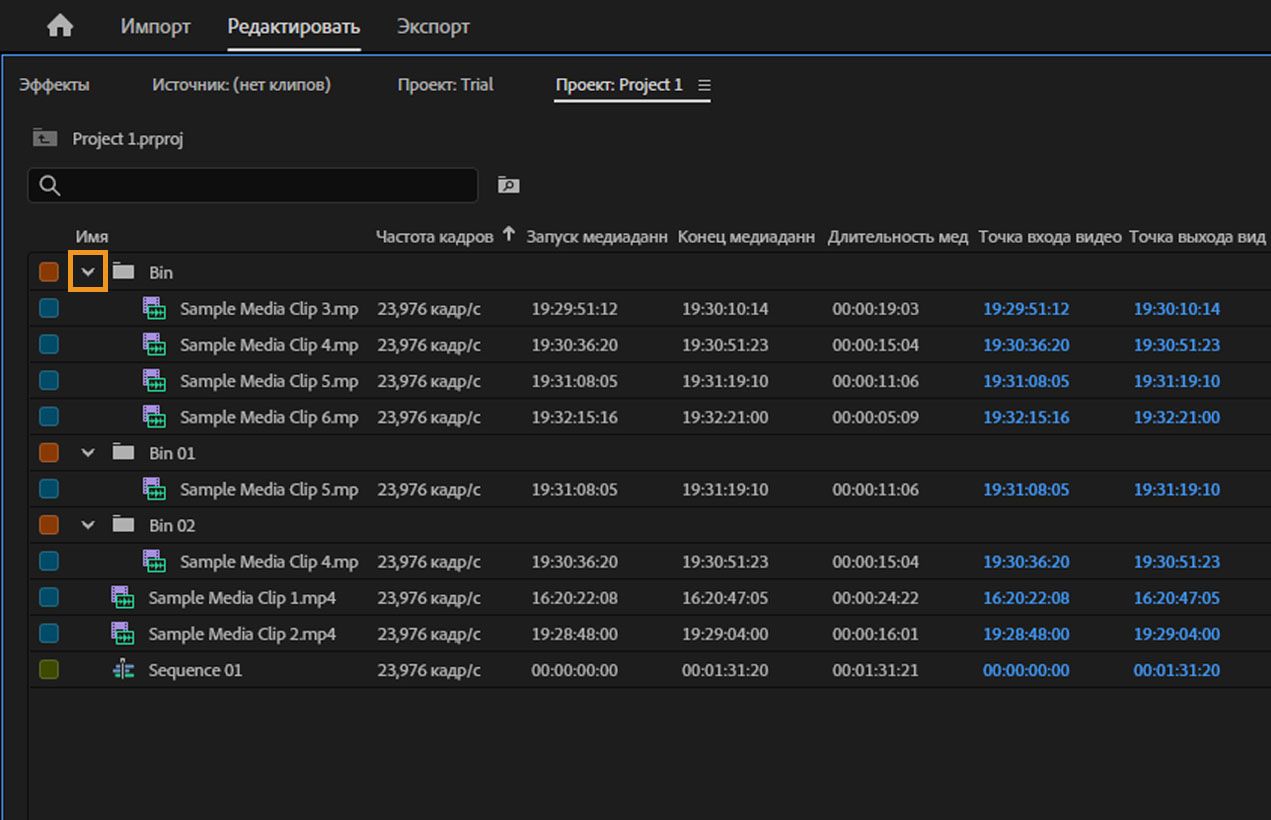
Task: Click the Sample Media Clip 2.mp4 clip icon
Action: [123, 634]
